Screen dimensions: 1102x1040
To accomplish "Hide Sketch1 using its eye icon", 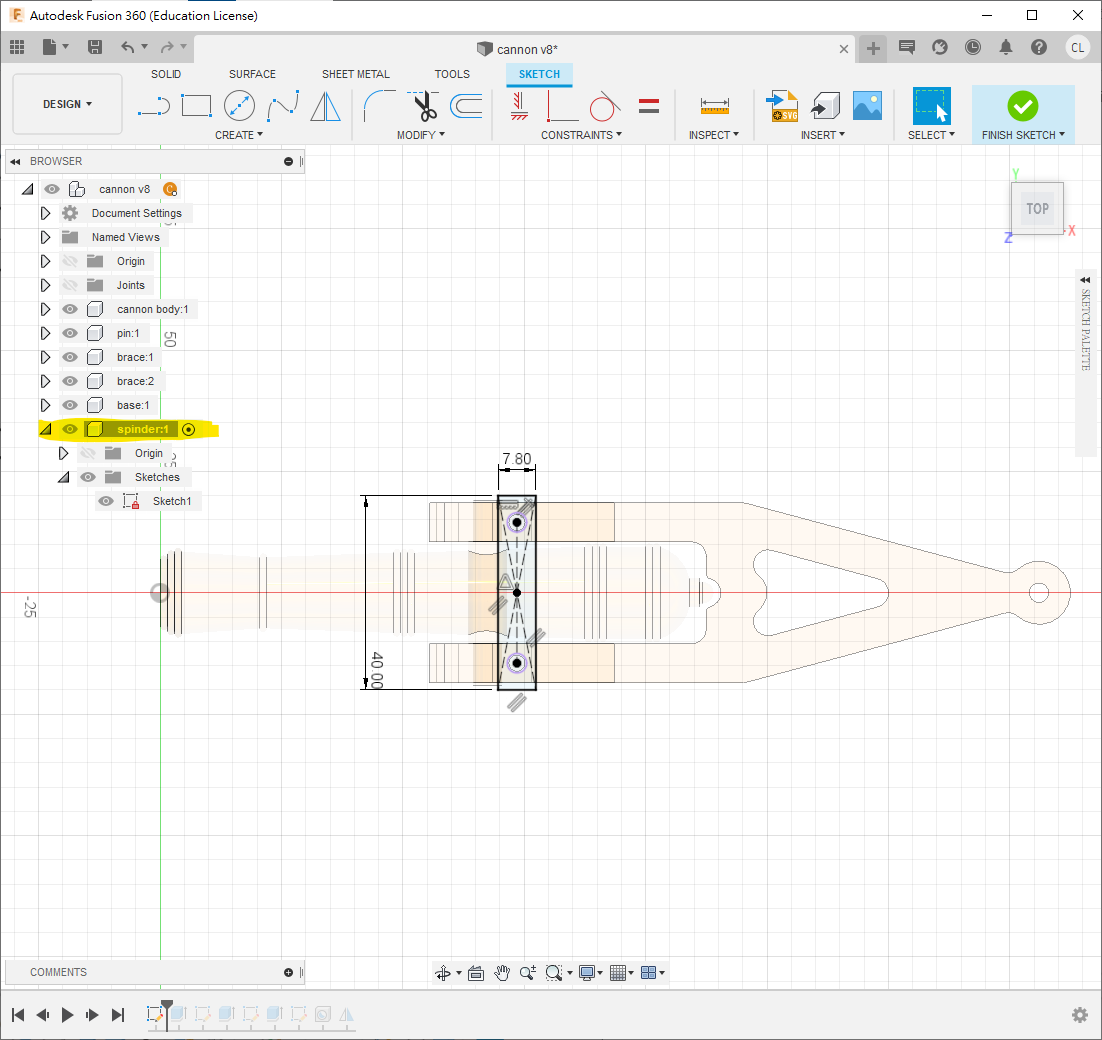I will [x=106, y=501].
